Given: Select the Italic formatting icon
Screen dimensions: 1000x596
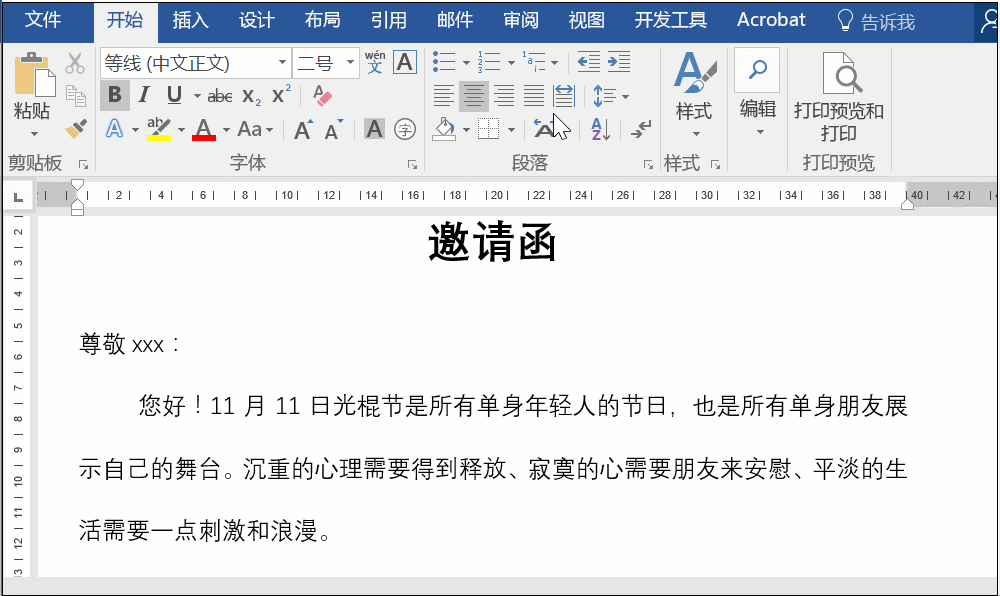Looking at the screenshot, I should pos(144,94).
